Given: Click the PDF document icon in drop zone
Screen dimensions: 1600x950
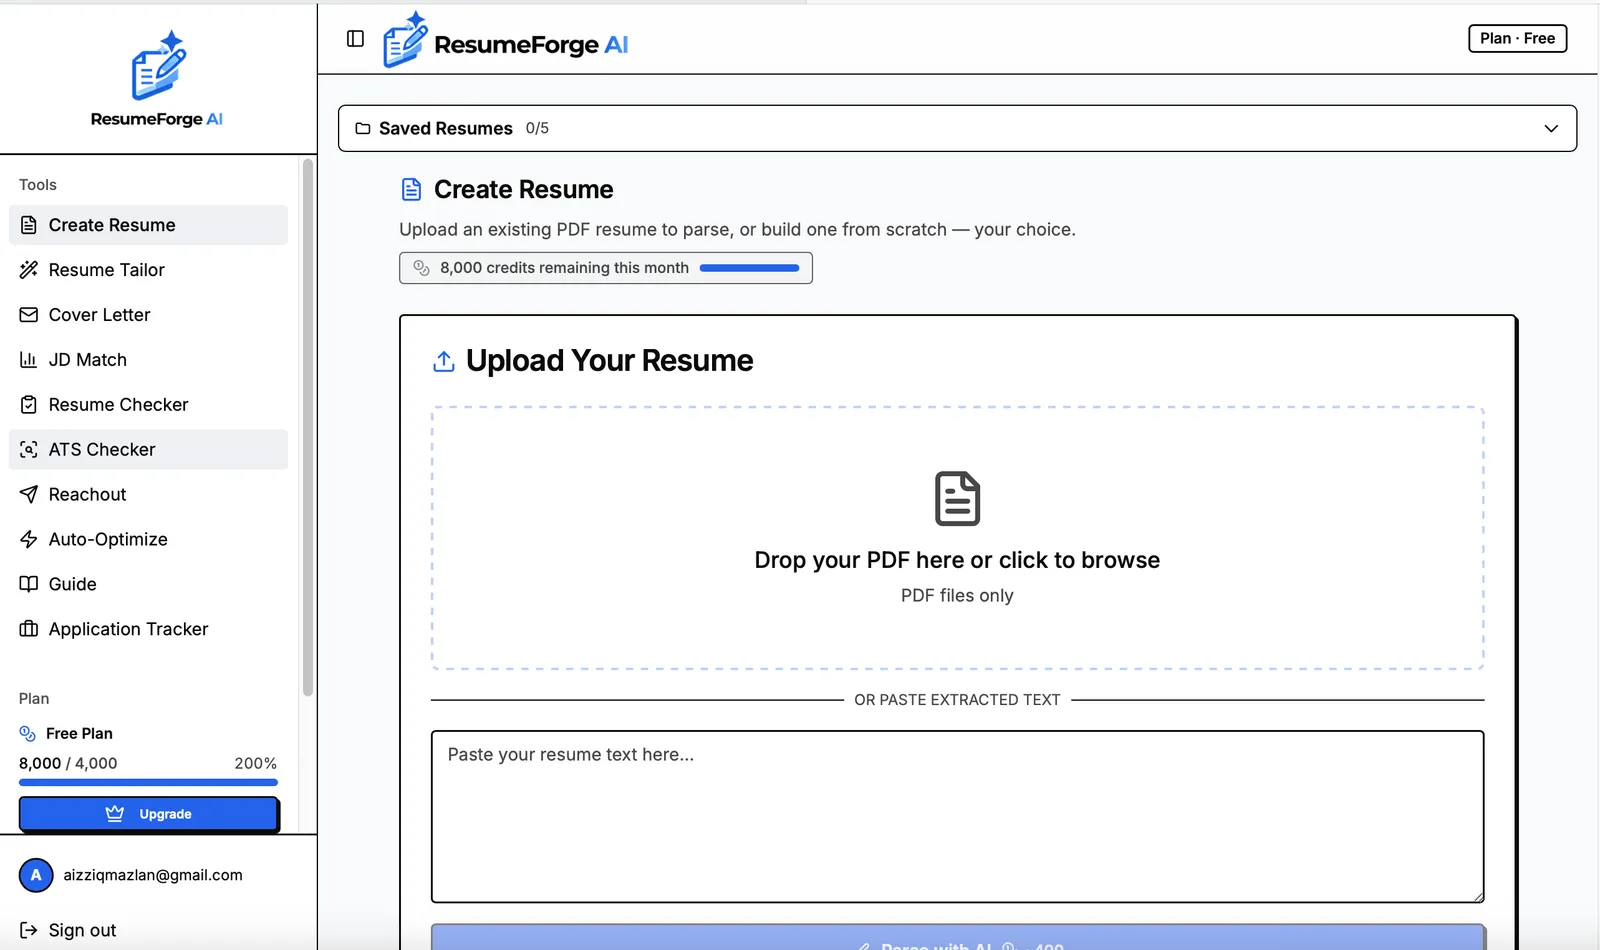Looking at the screenshot, I should click(x=957, y=498).
